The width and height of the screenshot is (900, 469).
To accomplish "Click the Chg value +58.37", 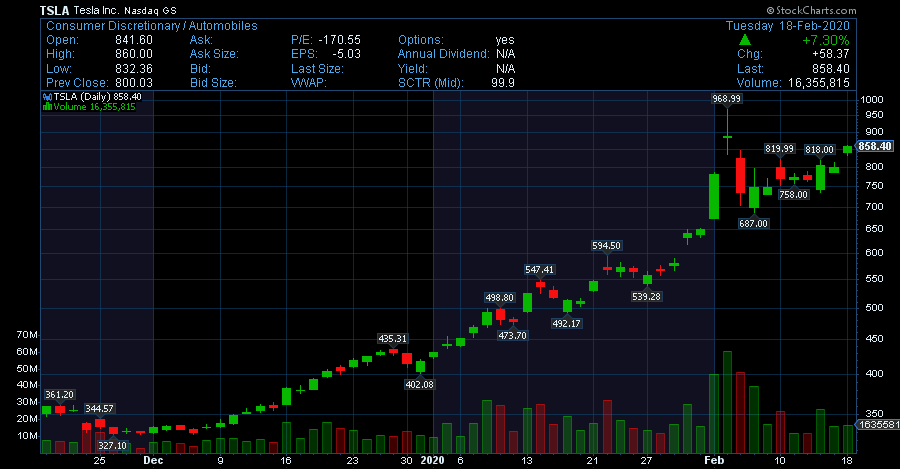I will click(831, 54).
